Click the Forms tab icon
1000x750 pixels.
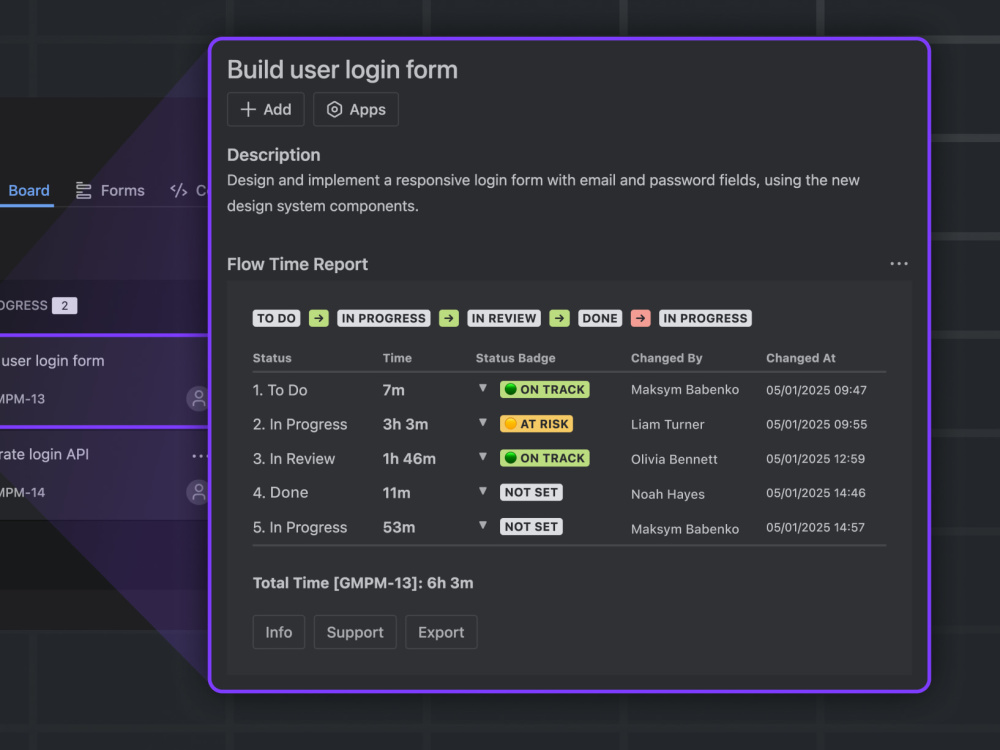coord(83,191)
